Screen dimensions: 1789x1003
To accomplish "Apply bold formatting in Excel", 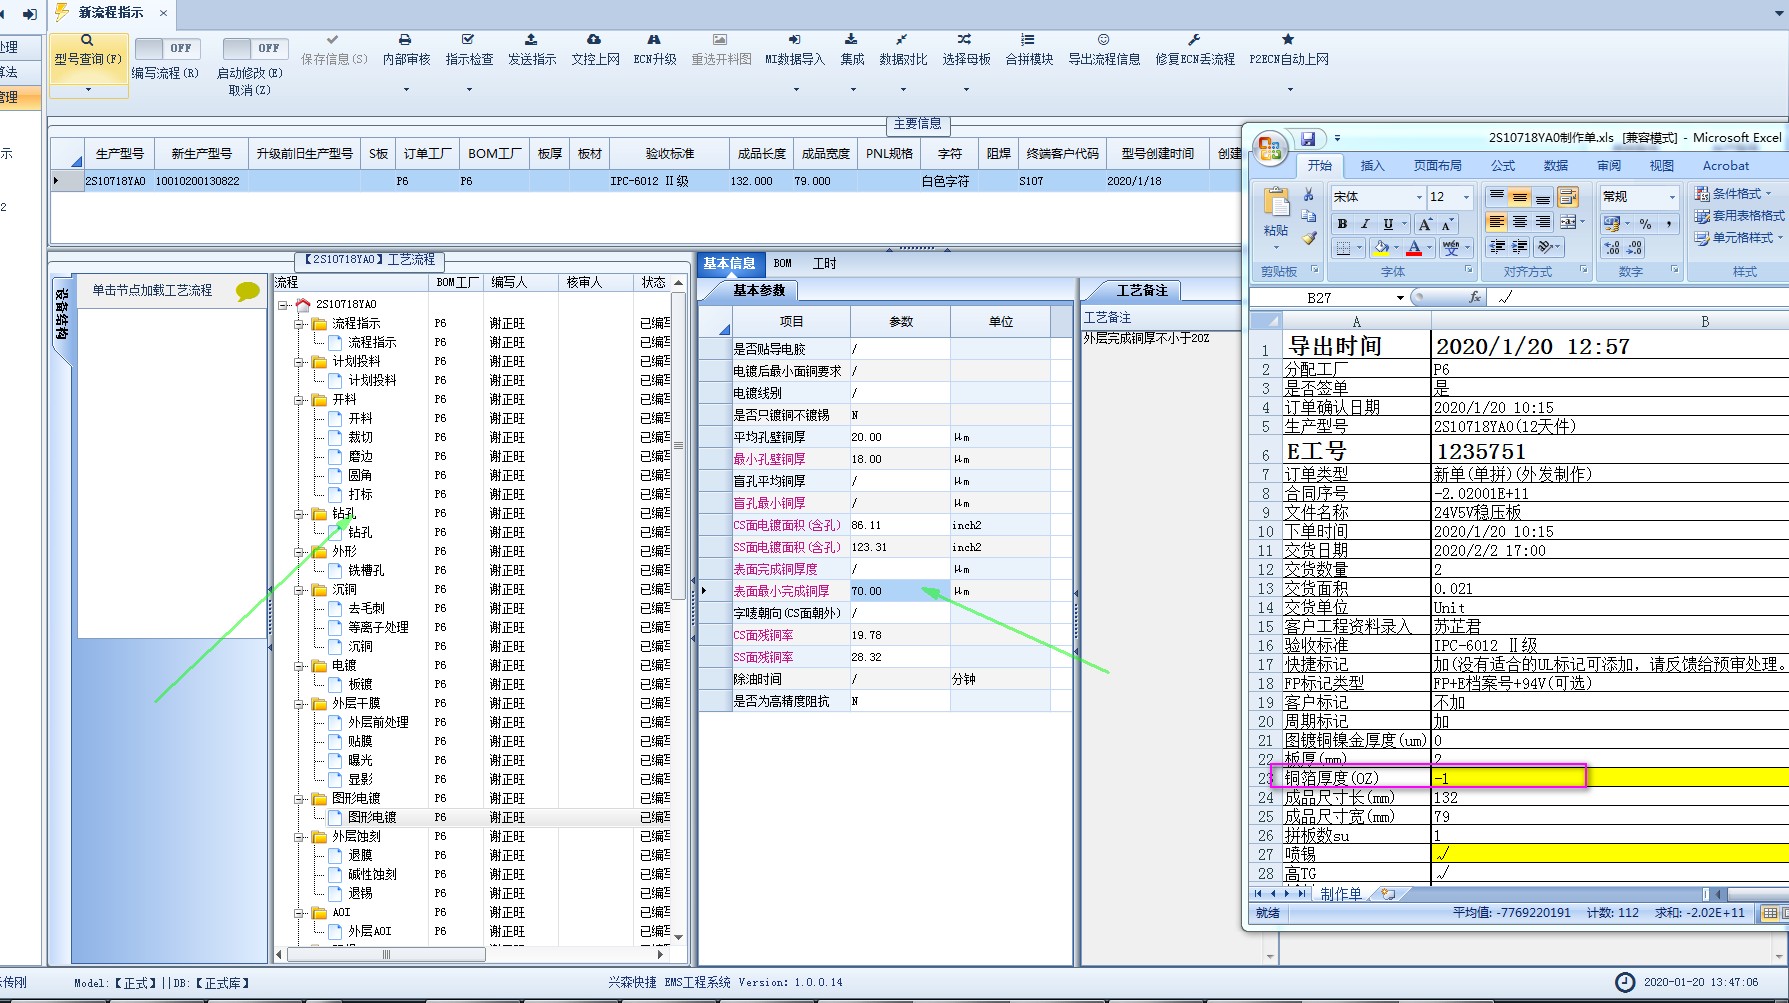I will [1342, 224].
